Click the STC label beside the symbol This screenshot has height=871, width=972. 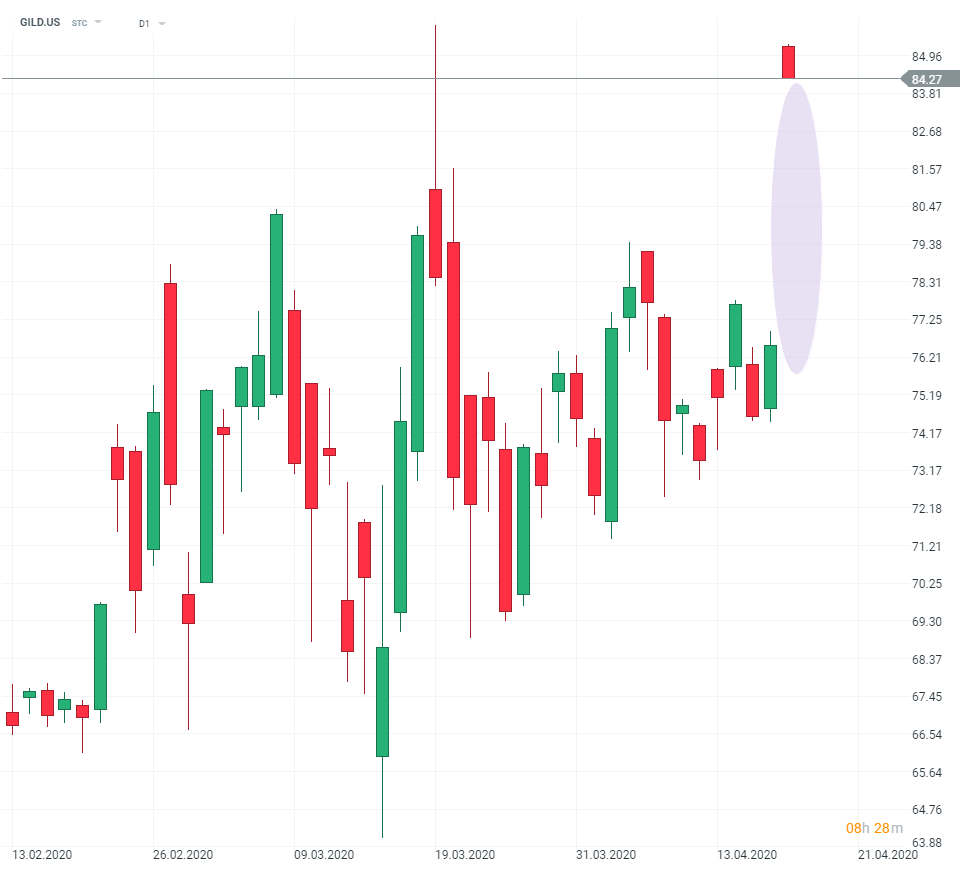80,22
